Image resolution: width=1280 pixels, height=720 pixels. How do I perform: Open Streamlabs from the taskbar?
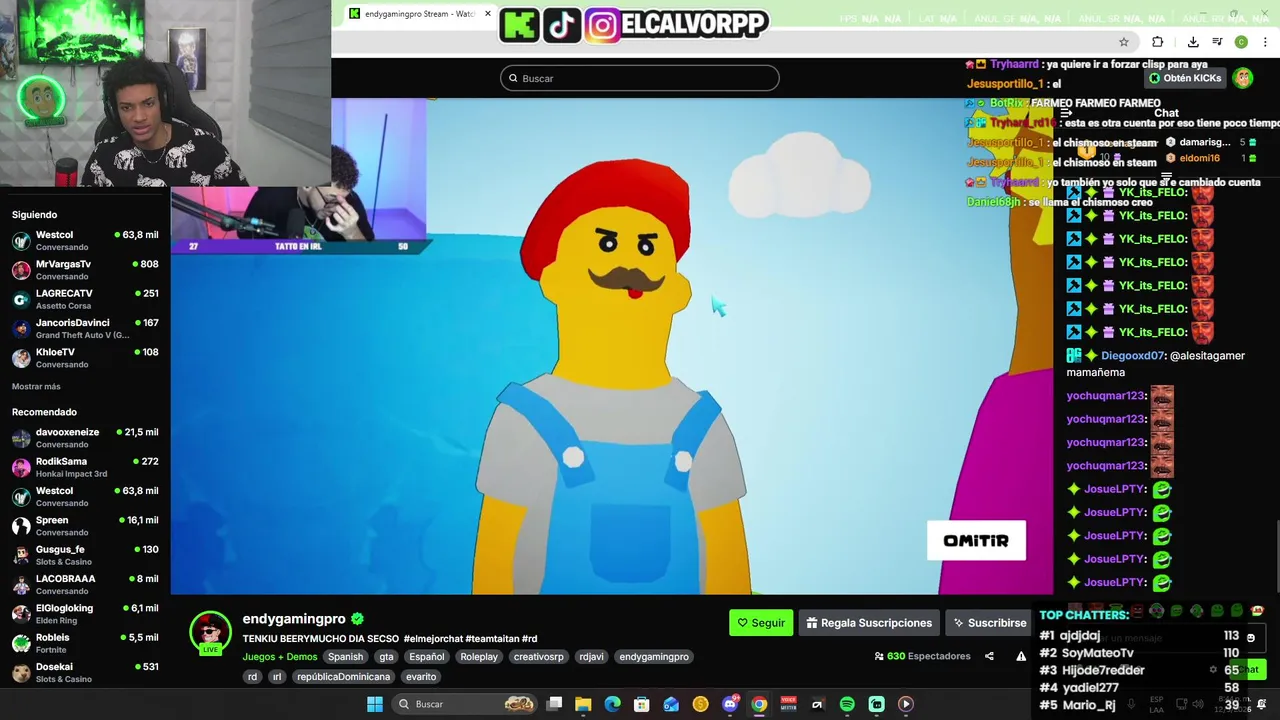(876, 704)
